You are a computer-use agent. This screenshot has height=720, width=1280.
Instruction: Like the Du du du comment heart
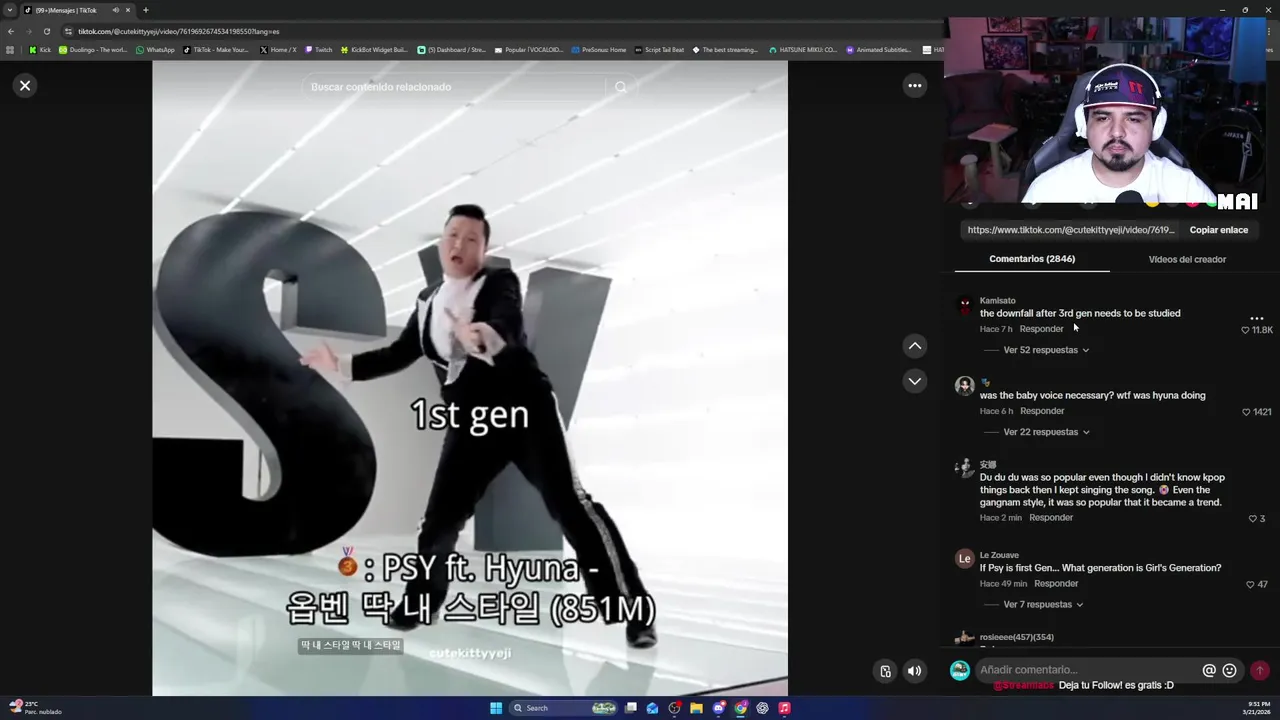[x=1252, y=519]
